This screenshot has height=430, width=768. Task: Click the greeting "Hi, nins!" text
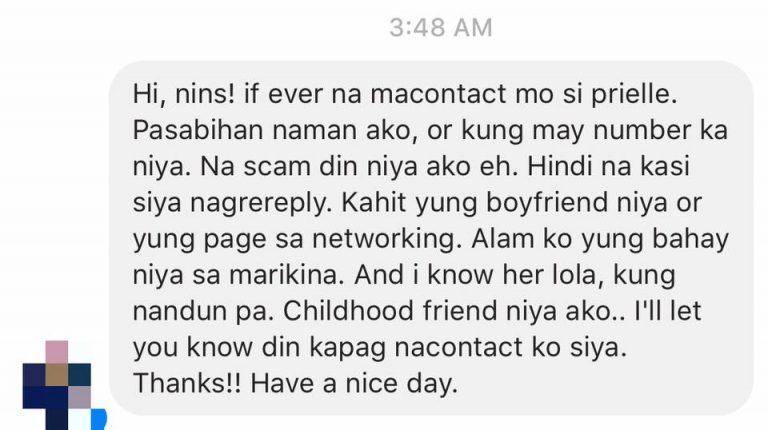click(184, 93)
